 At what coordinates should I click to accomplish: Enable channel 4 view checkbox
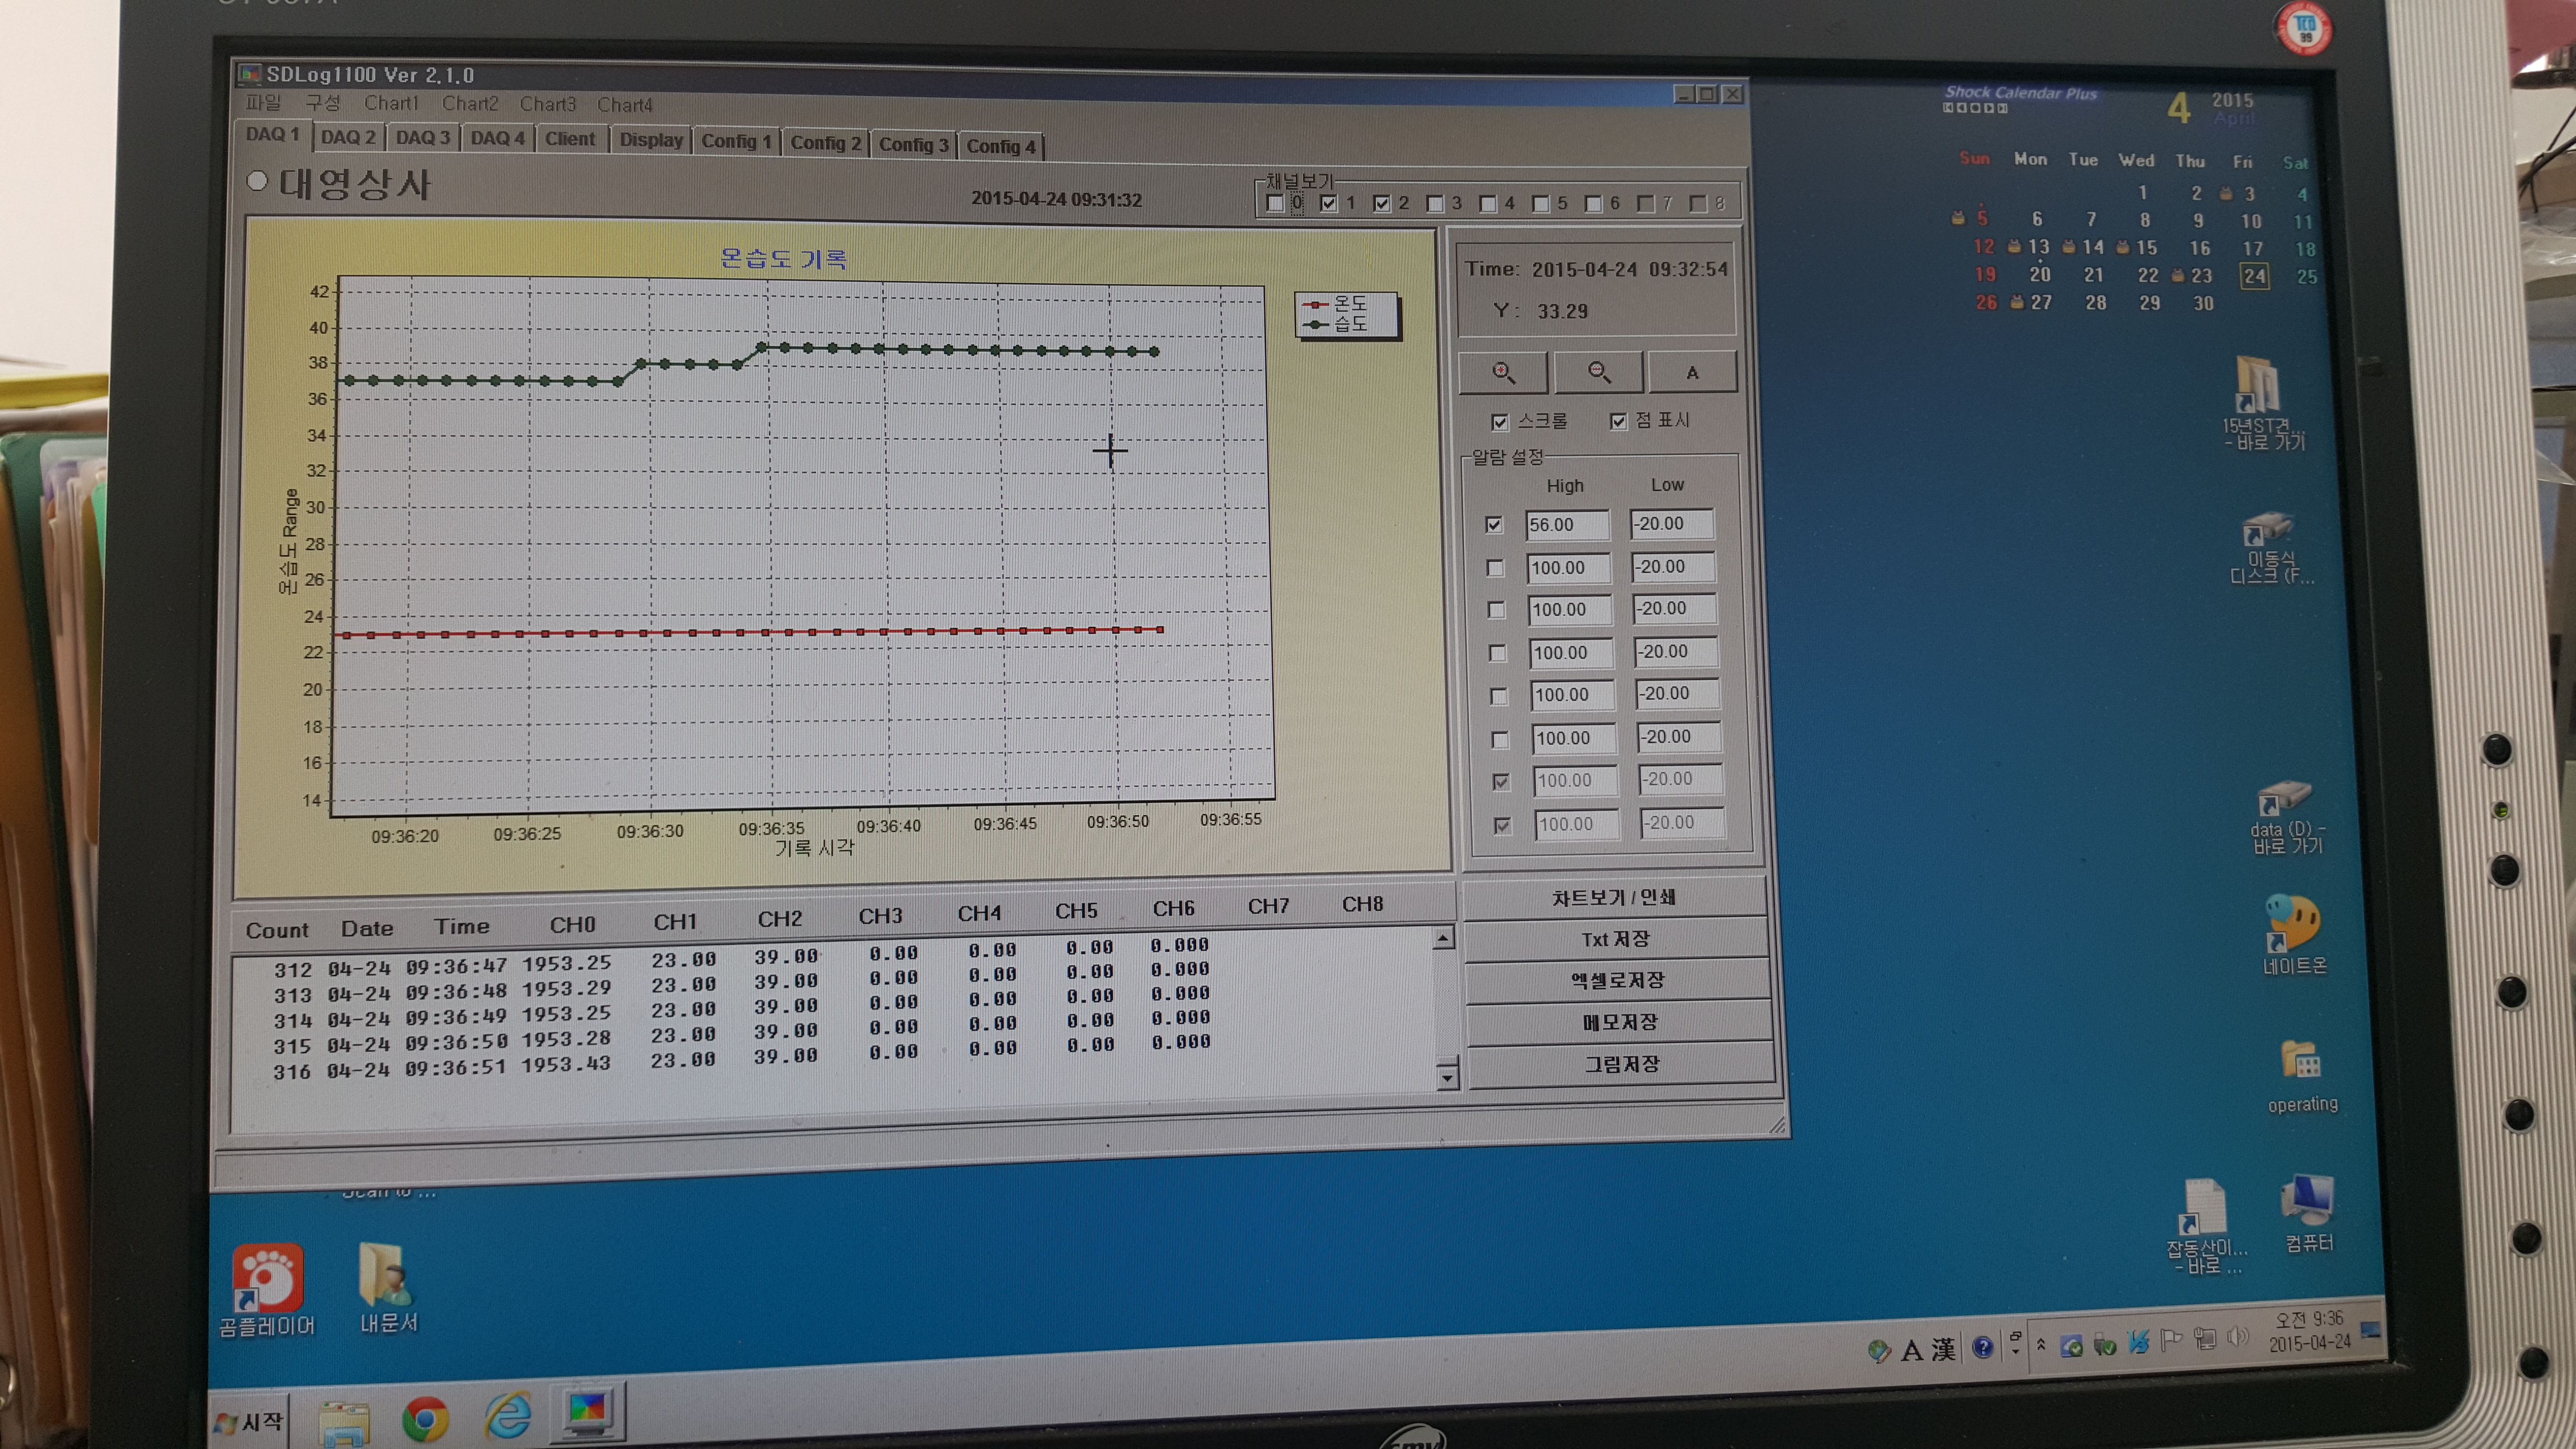(x=1488, y=203)
